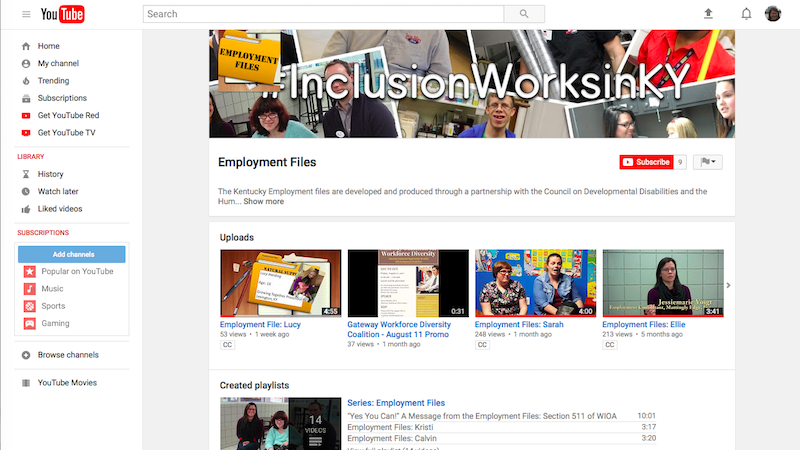Click the #InclusionWorksinKY channel banner
Image resolution: width=800 pixels, height=450 pixels.
coord(472,84)
